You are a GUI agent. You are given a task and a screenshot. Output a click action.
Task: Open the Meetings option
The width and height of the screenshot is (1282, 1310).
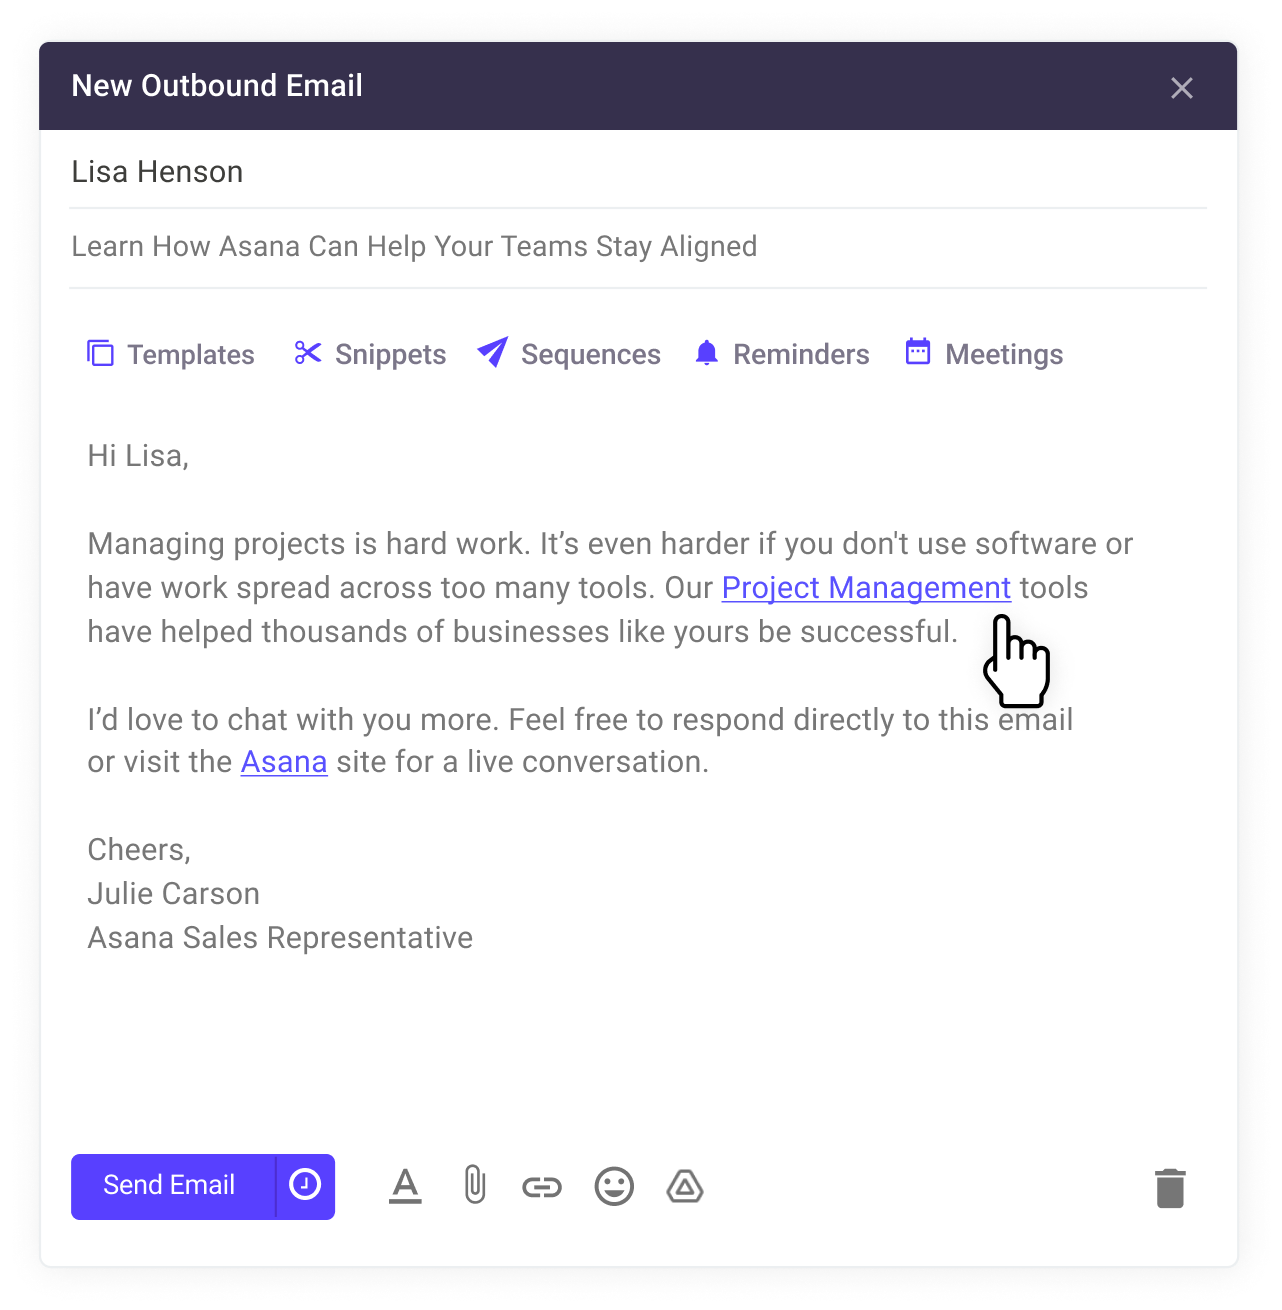984,354
